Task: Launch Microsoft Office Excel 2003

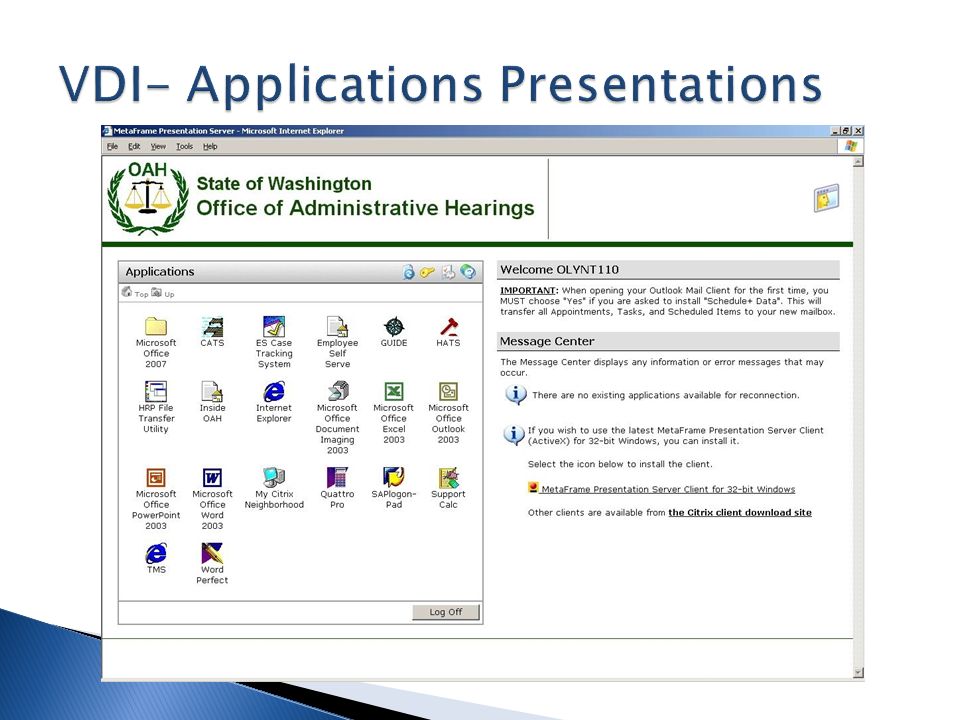Action: pyautogui.click(x=394, y=391)
